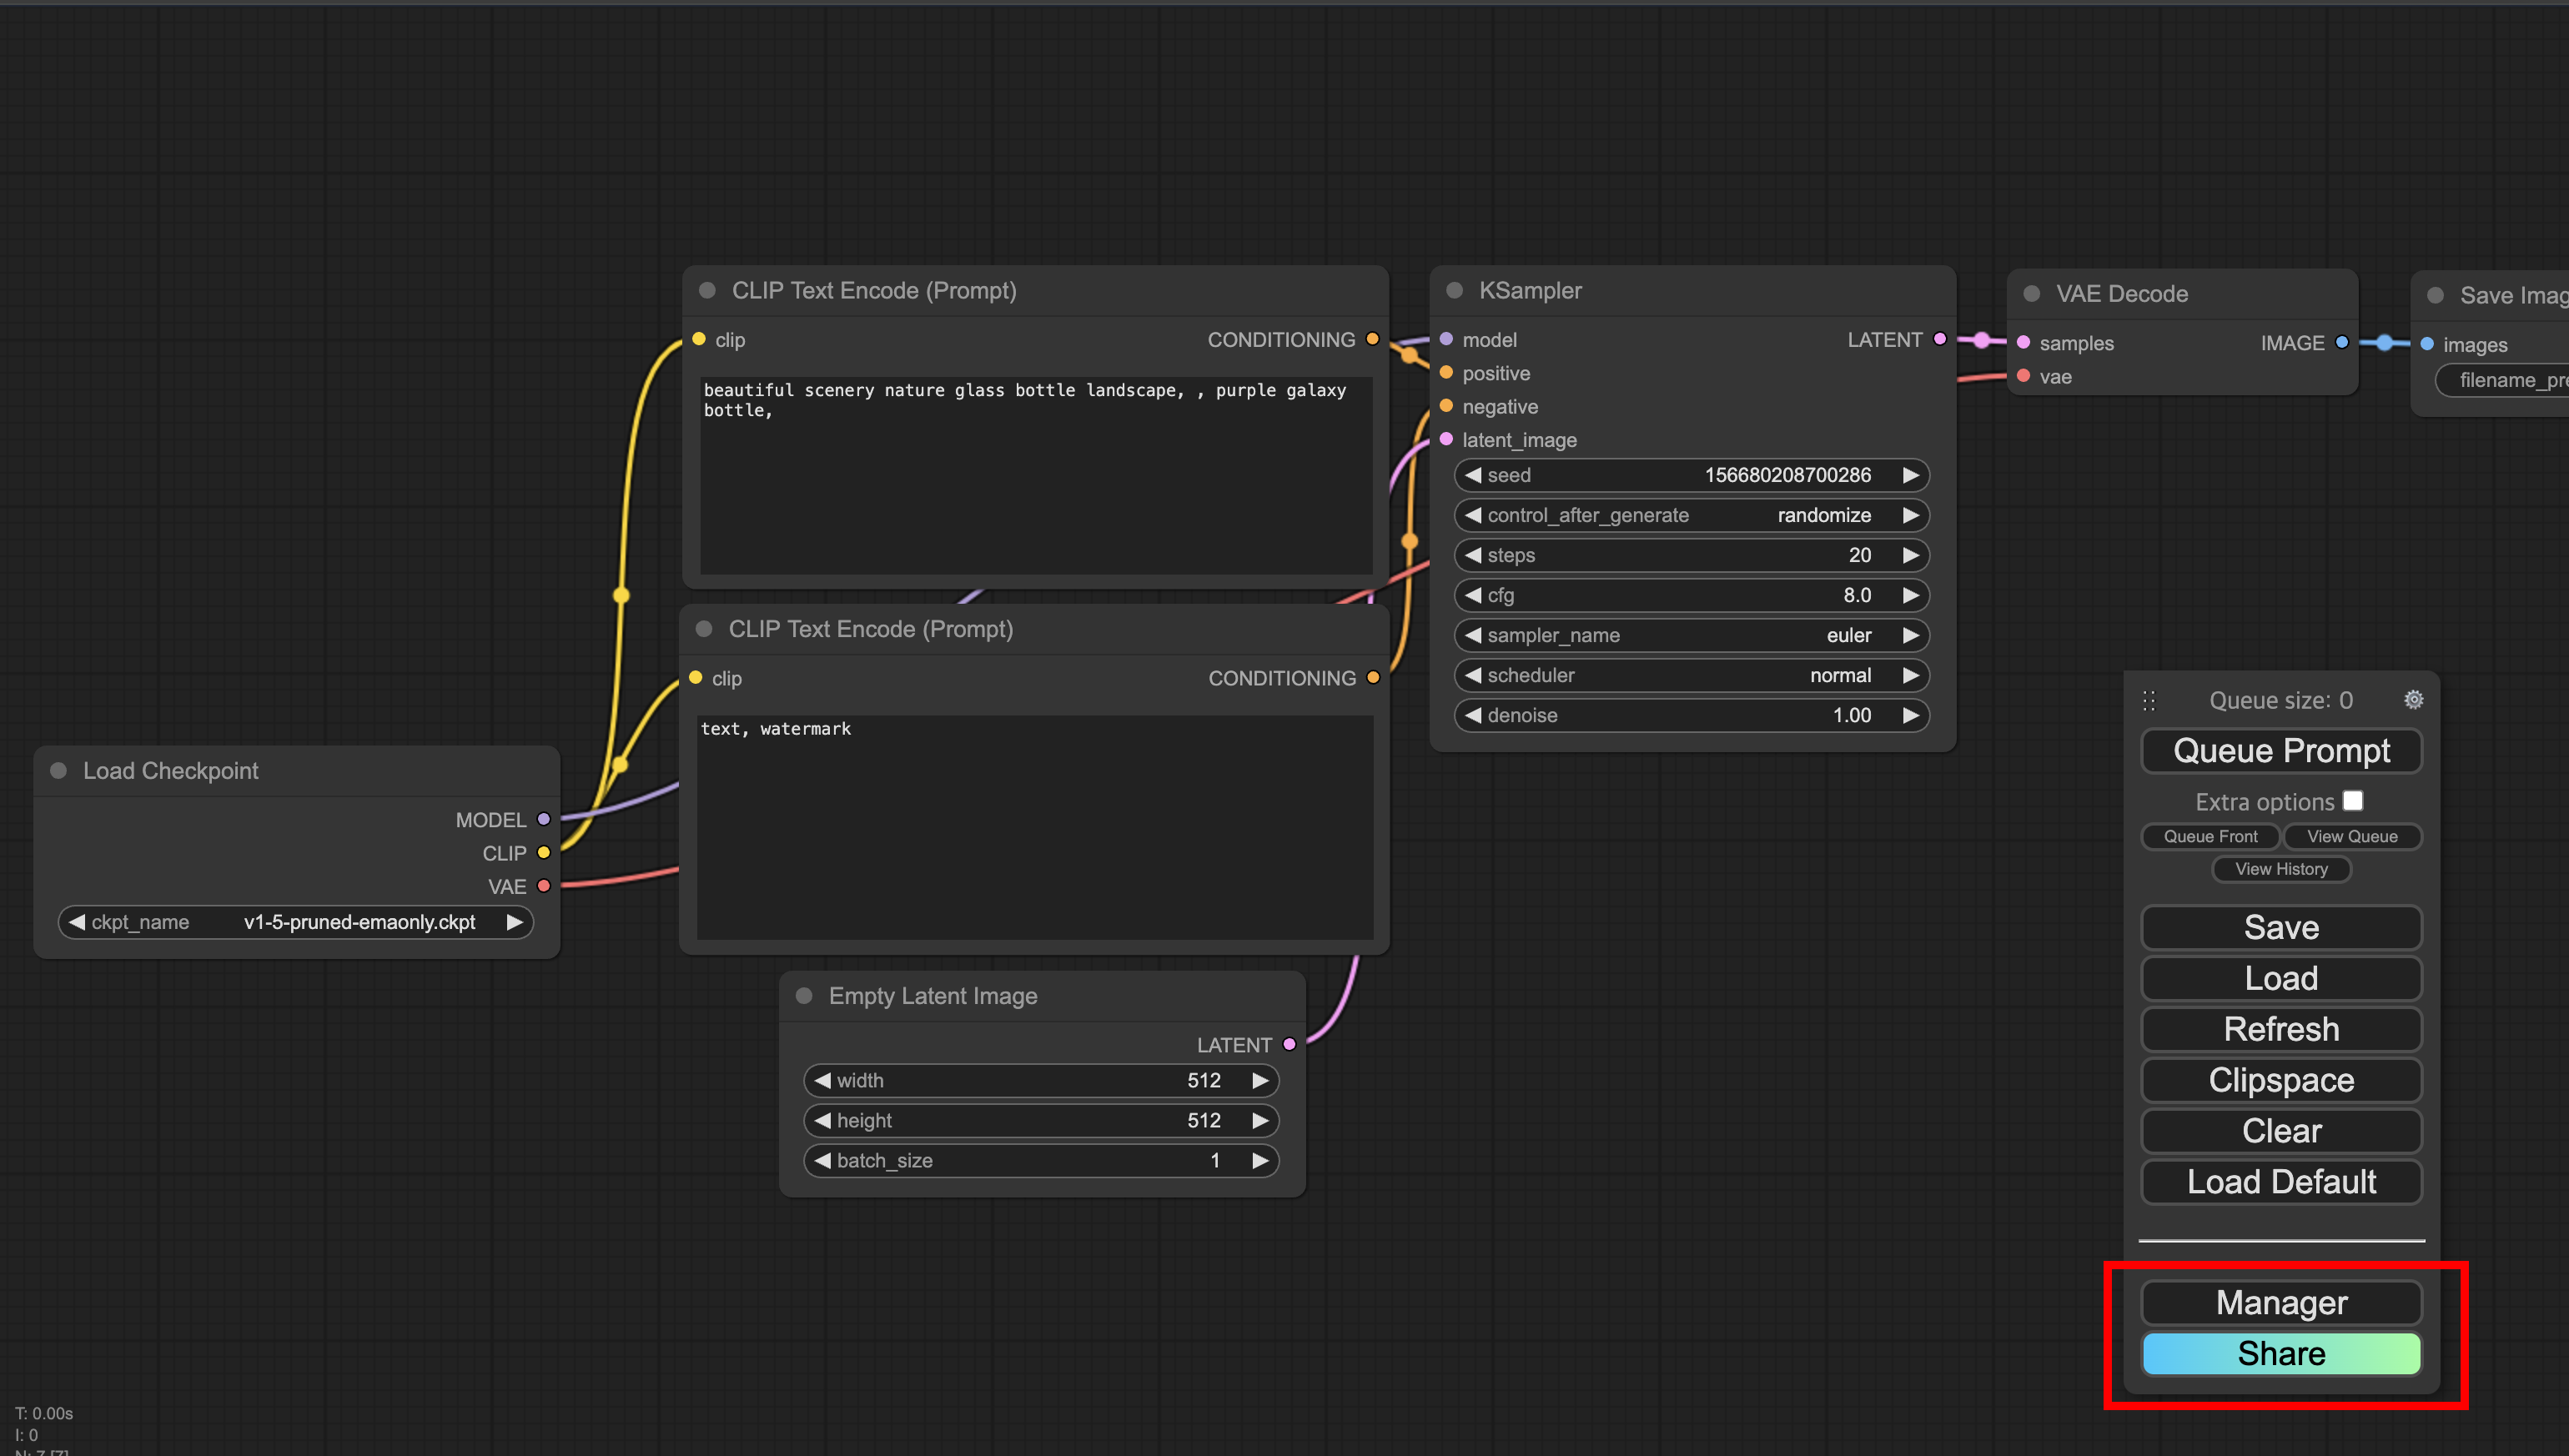Collapse the VAE Decode node dot
Screen dimensions: 2569x1456
click(x=2032, y=294)
